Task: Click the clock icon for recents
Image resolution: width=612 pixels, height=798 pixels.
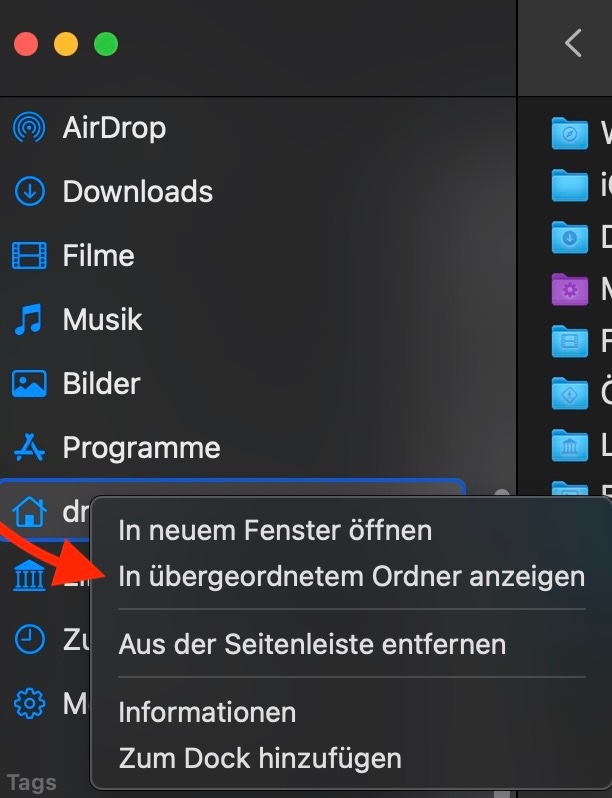Action: (x=30, y=639)
